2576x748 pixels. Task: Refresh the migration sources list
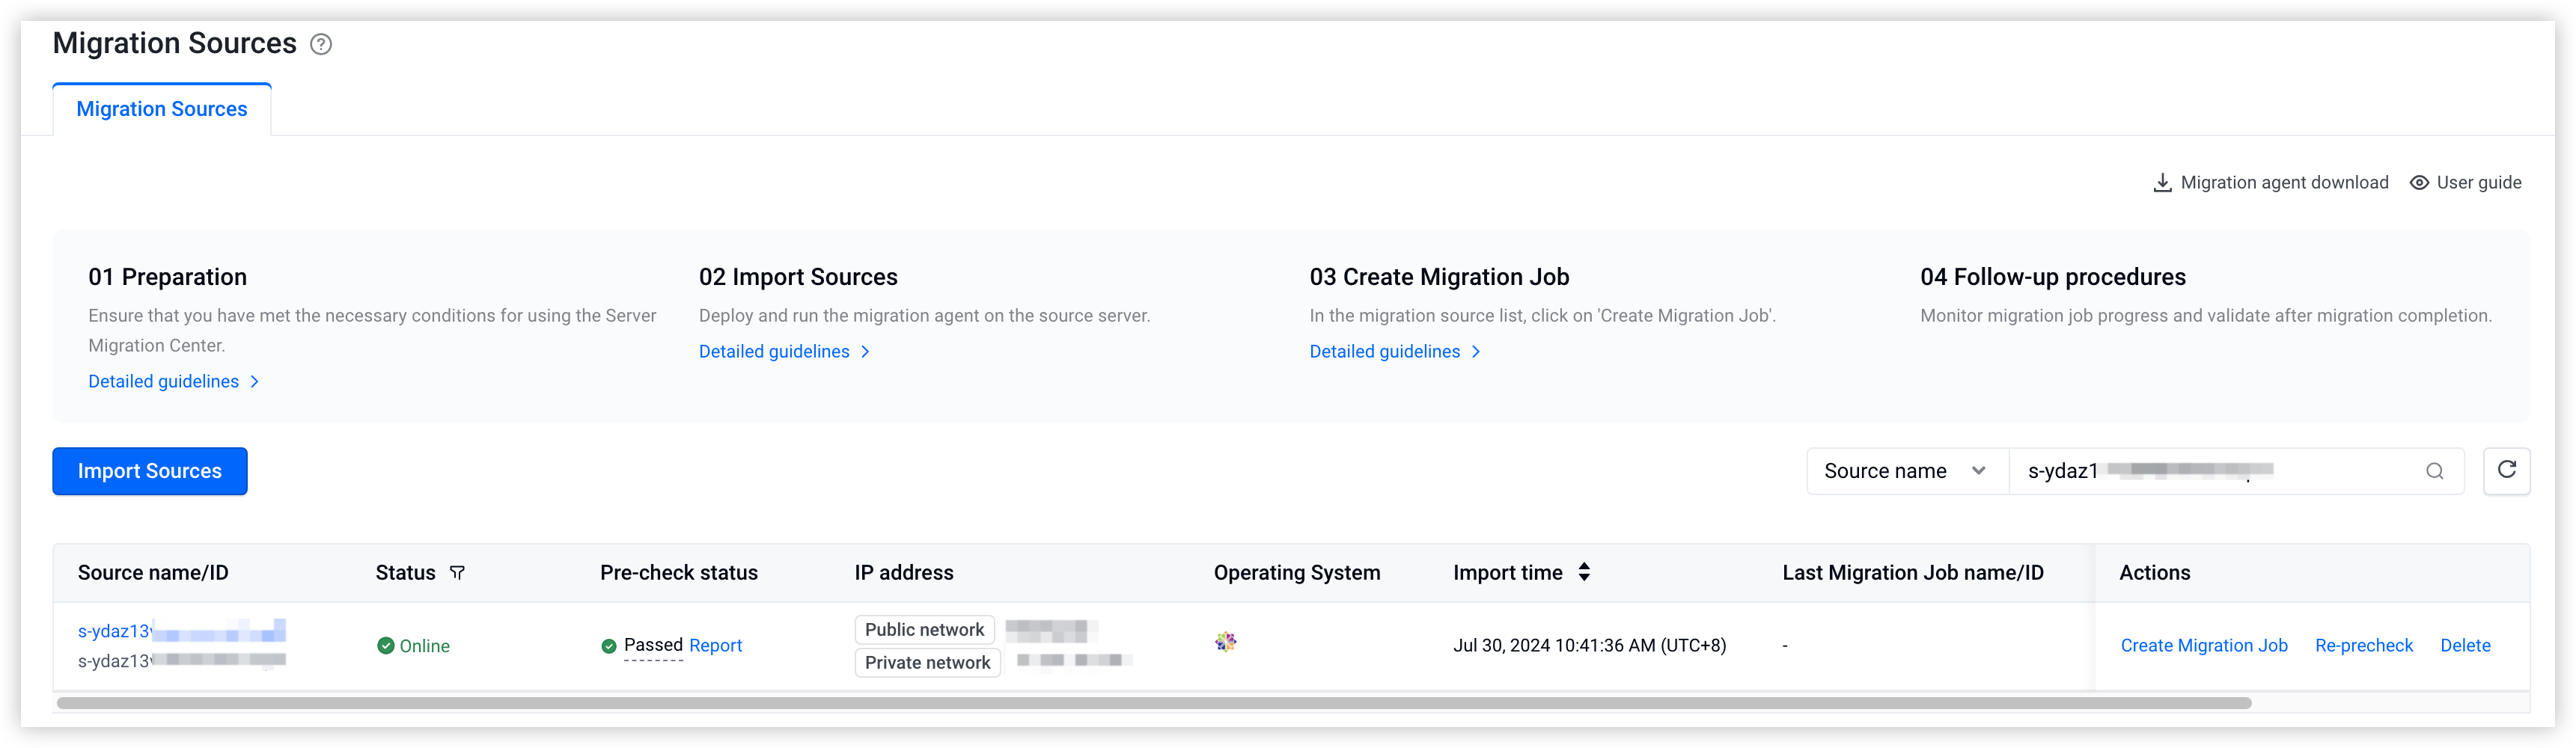2507,470
